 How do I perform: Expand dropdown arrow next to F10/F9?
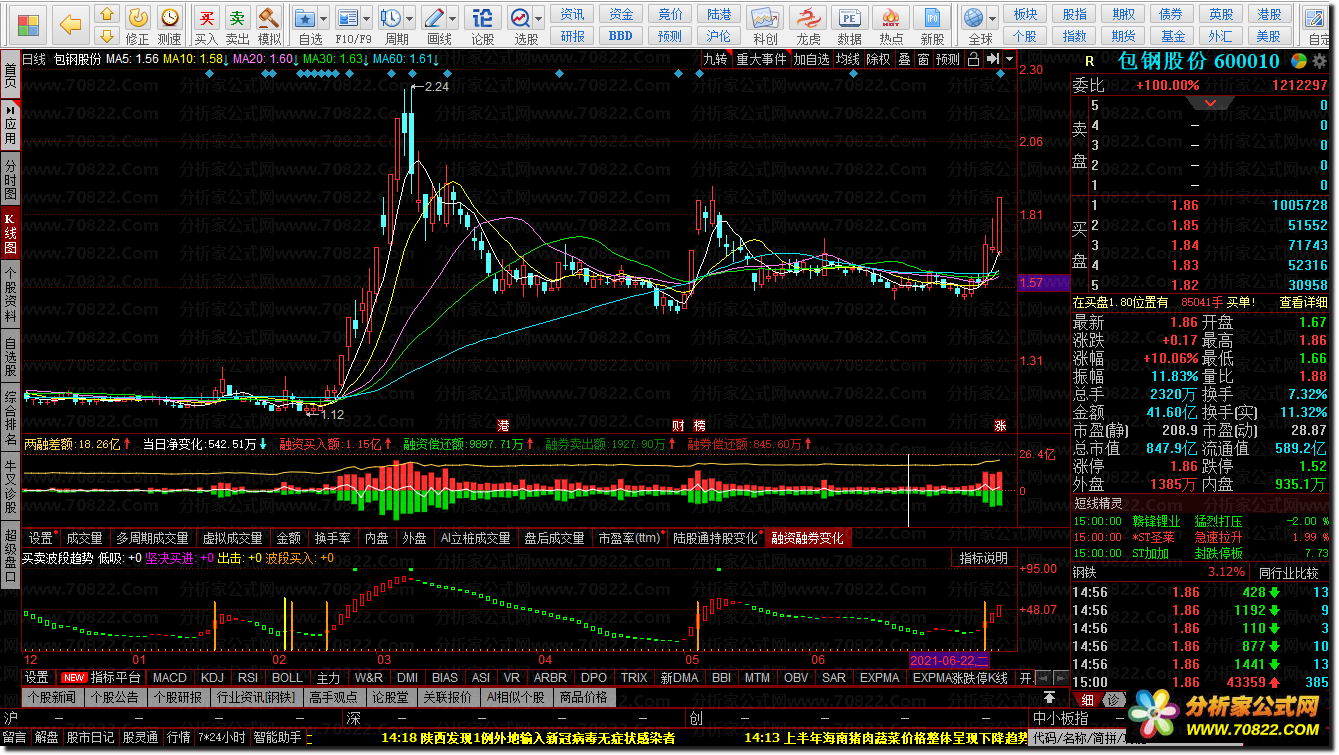(x=366, y=18)
